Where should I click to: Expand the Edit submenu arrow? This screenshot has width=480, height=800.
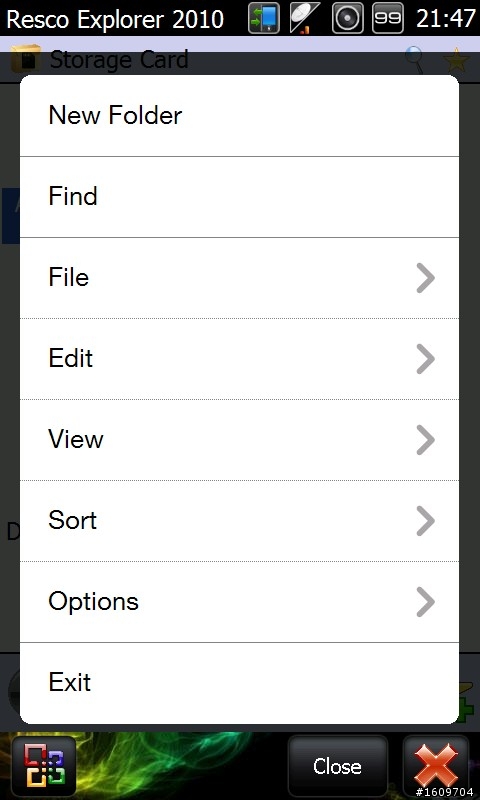pyautogui.click(x=425, y=359)
